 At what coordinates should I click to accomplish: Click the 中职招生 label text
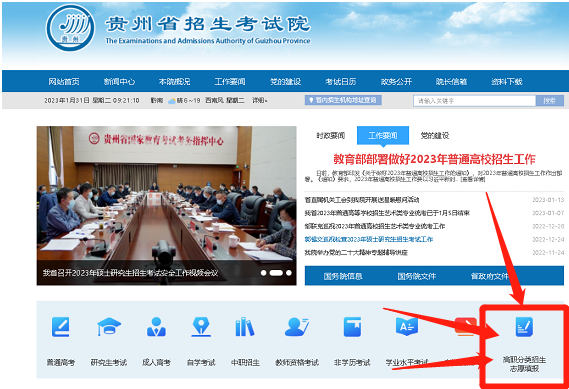click(245, 362)
